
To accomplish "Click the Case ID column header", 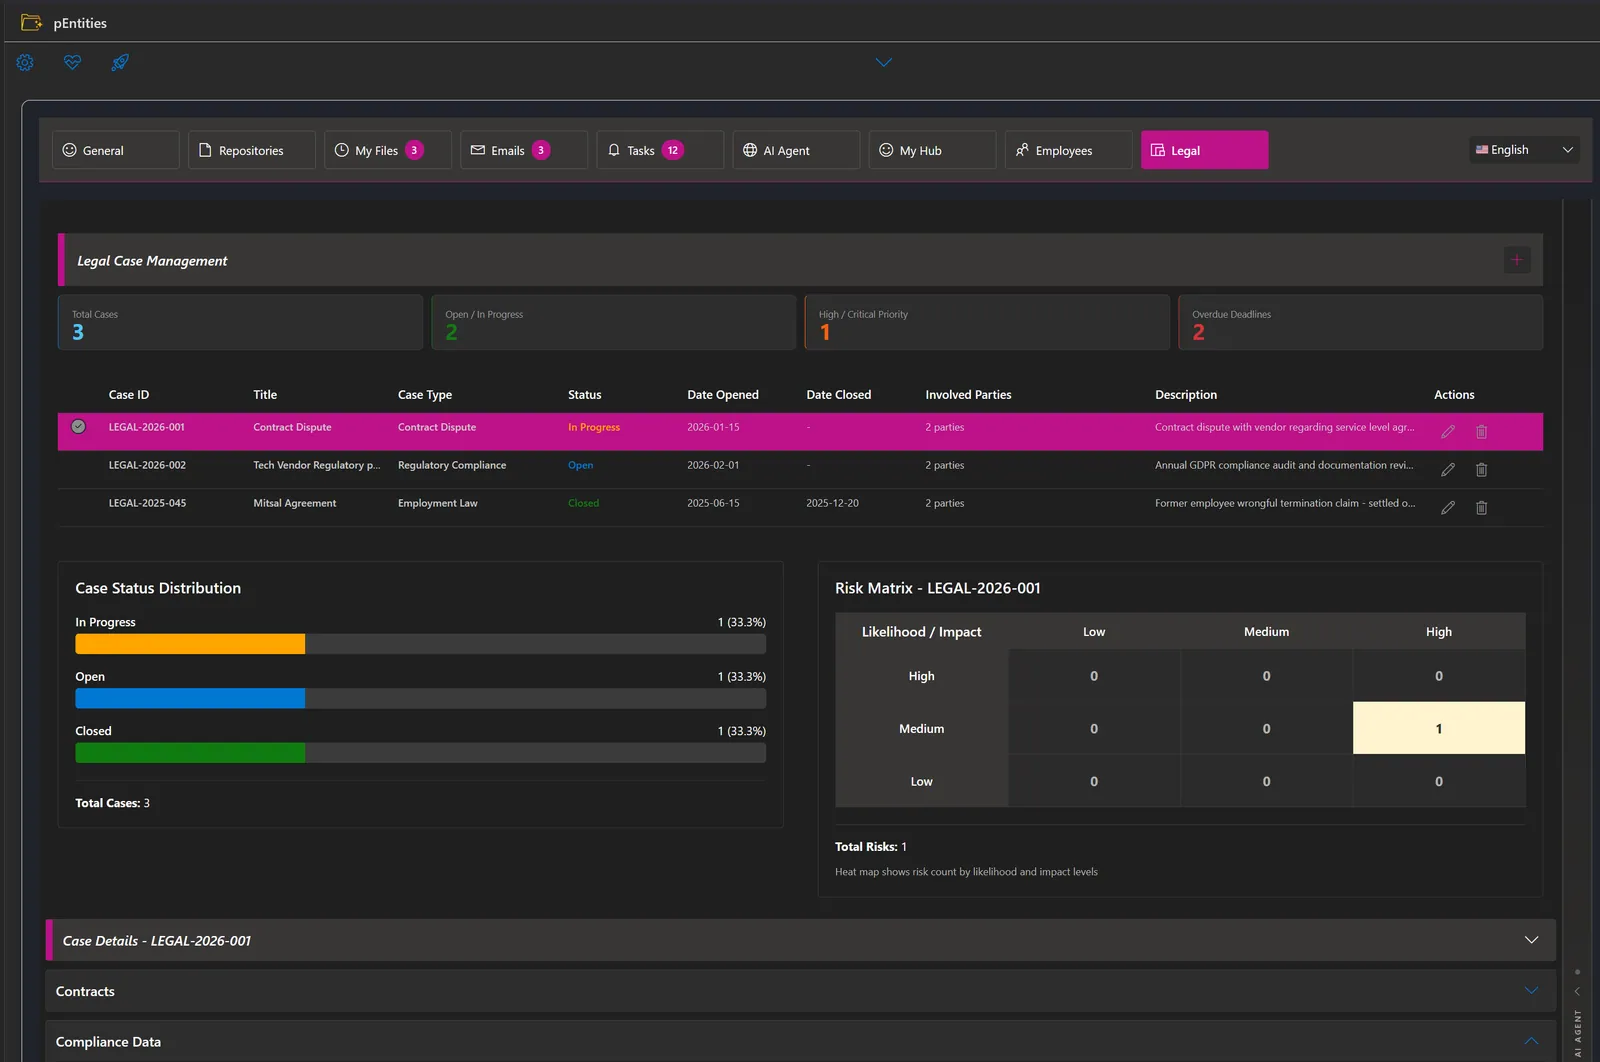I will [x=129, y=395].
